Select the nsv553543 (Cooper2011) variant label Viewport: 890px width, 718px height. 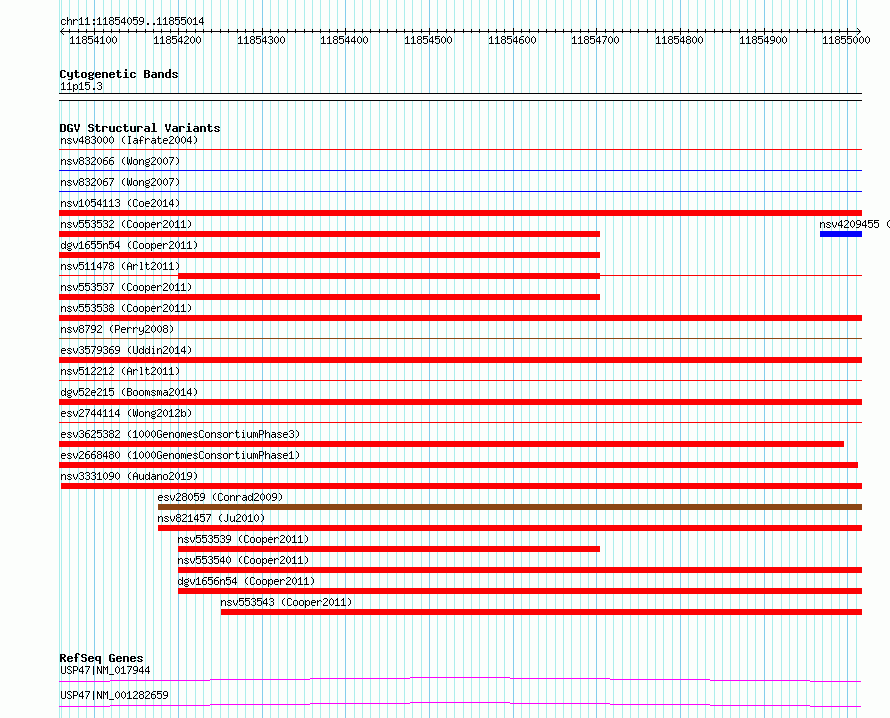(x=286, y=602)
